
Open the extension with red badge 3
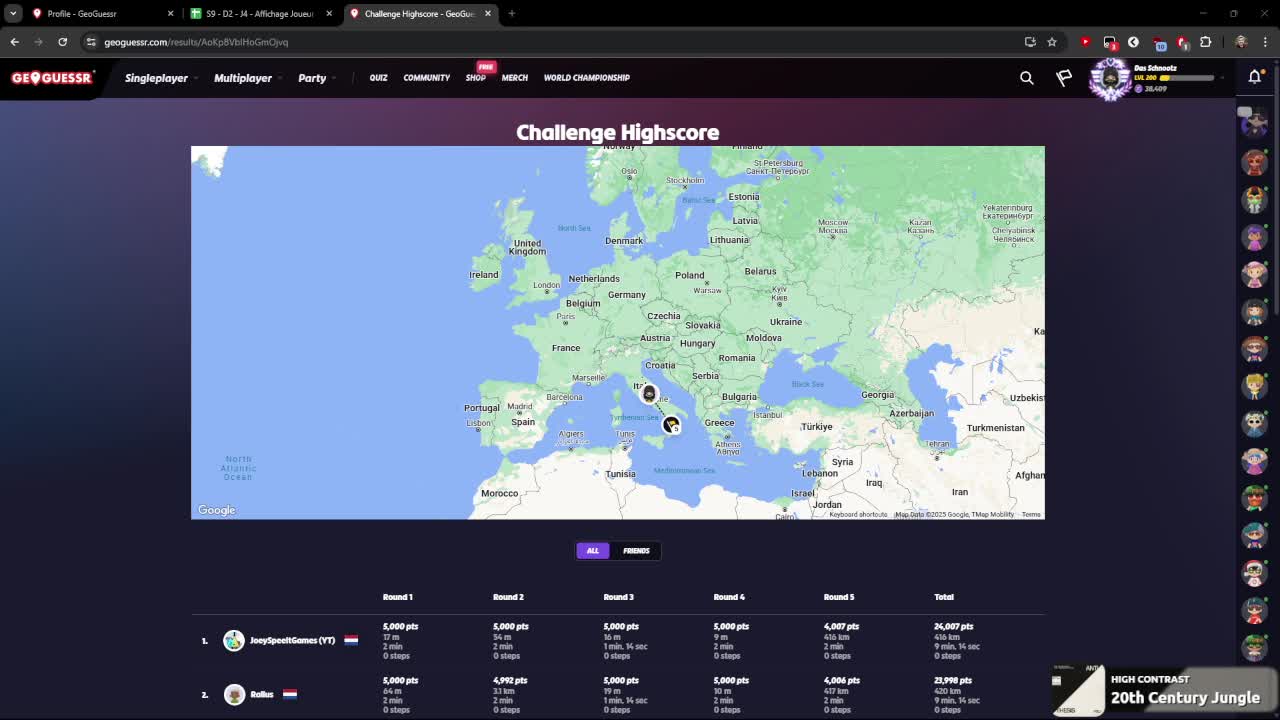(x=1110, y=42)
